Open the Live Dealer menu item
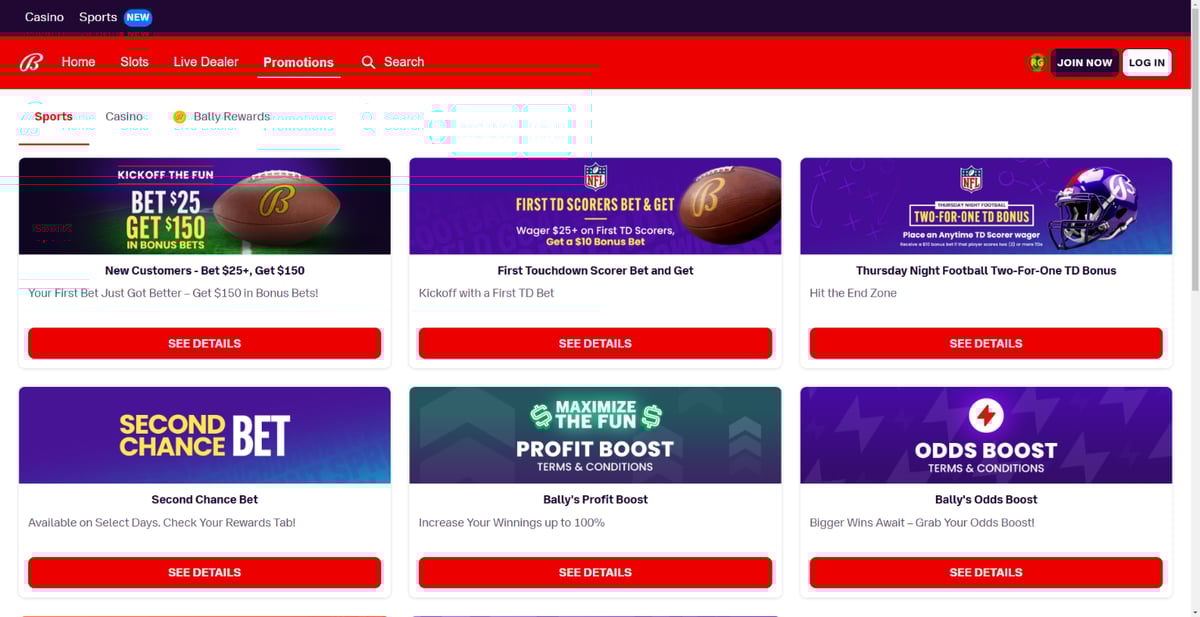The height and width of the screenshot is (617, 1200). coord(206,62)
